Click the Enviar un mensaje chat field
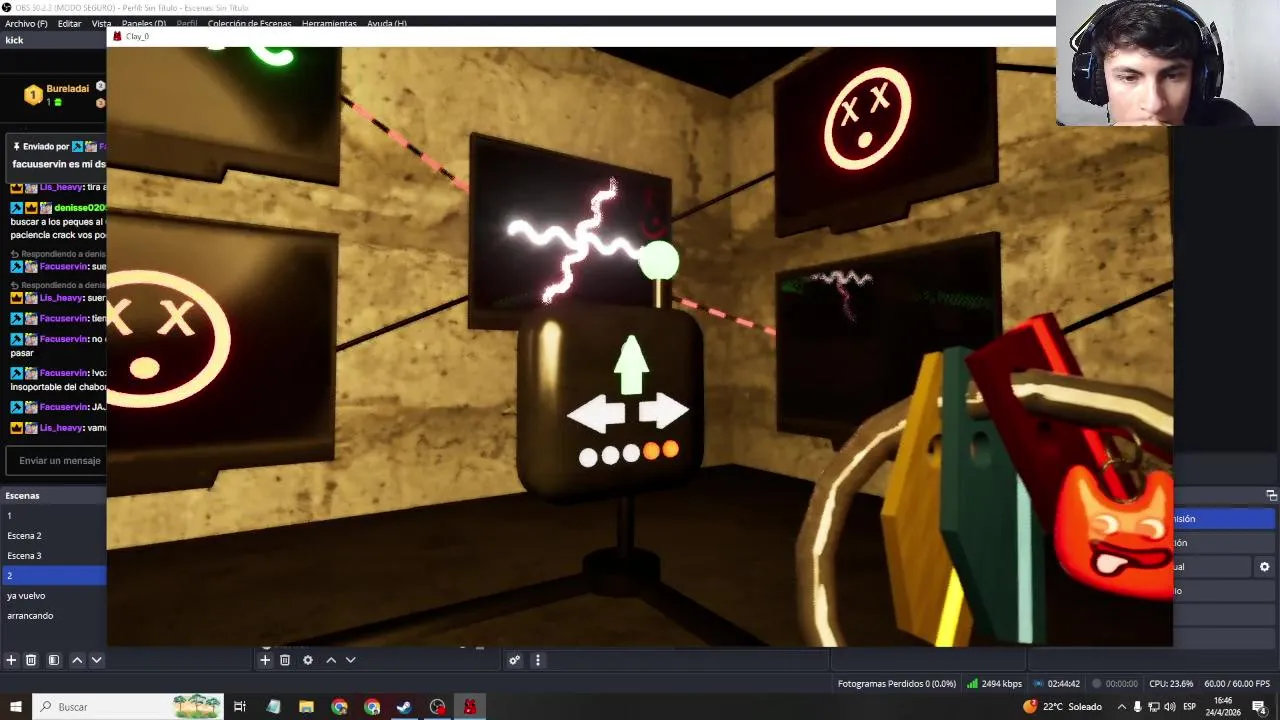 tap(55, 461)
